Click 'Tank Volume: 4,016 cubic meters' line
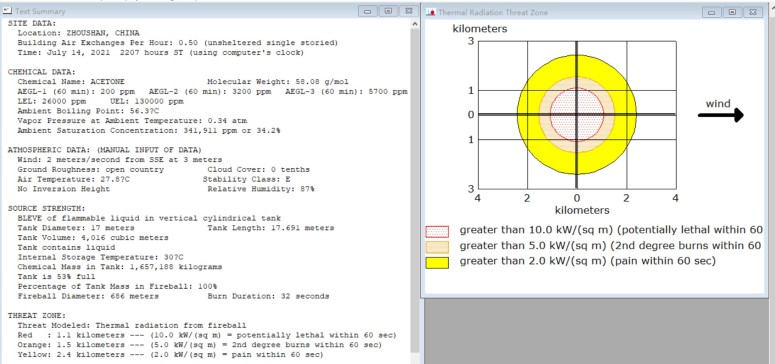The image size is (775, 364). [93, 238]
